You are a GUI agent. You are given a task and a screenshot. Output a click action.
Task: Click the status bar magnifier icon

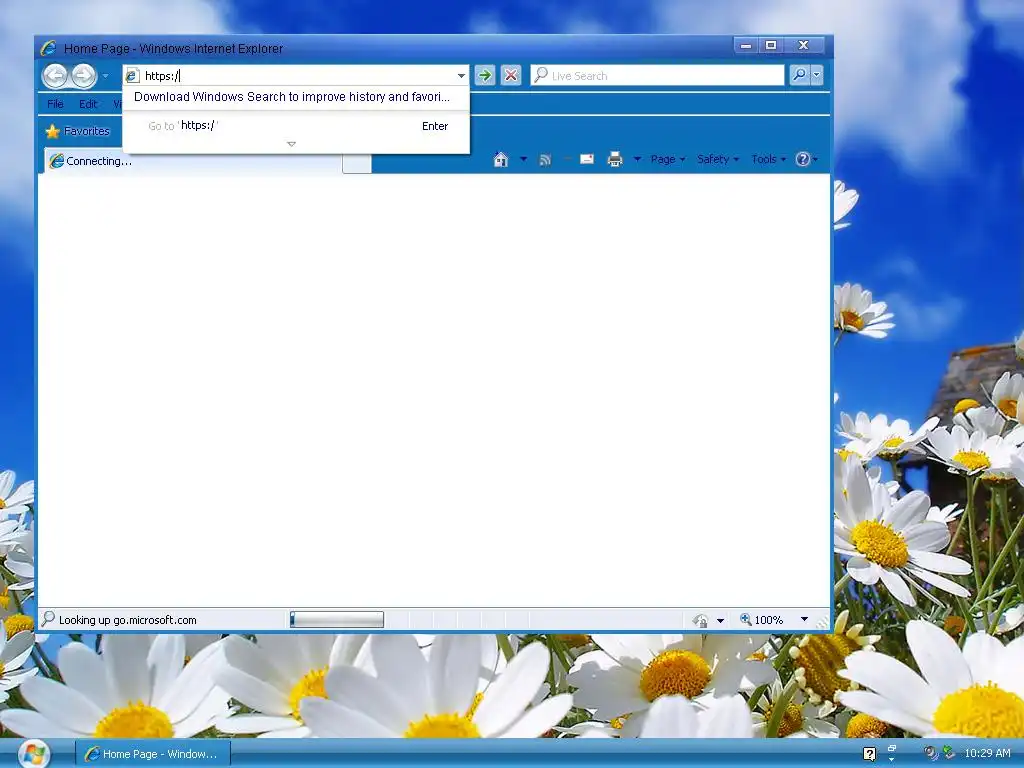point(48,618)
